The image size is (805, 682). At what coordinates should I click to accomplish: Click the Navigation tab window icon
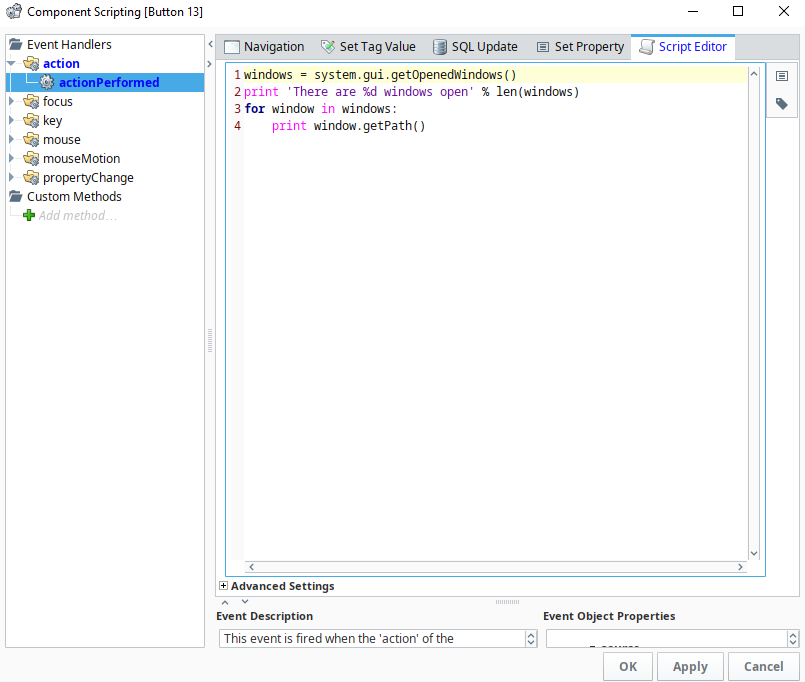(232, 47)
